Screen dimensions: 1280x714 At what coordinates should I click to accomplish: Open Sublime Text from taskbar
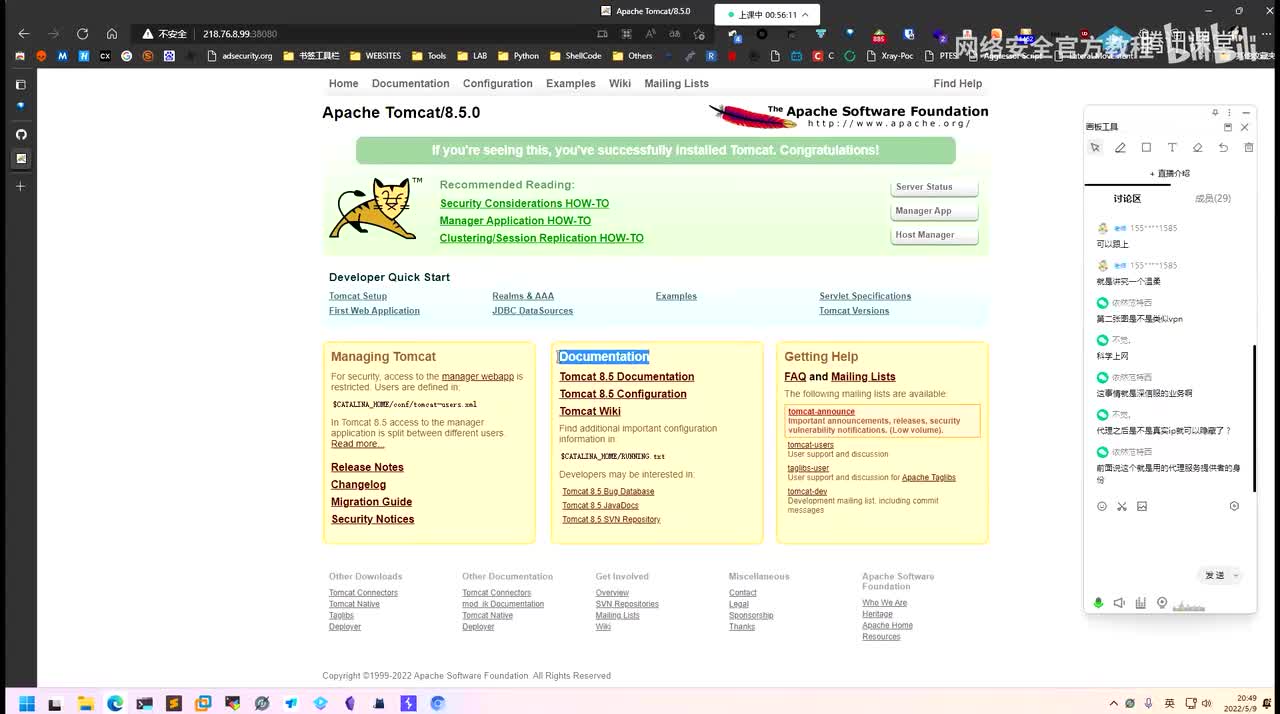[174, 703]
